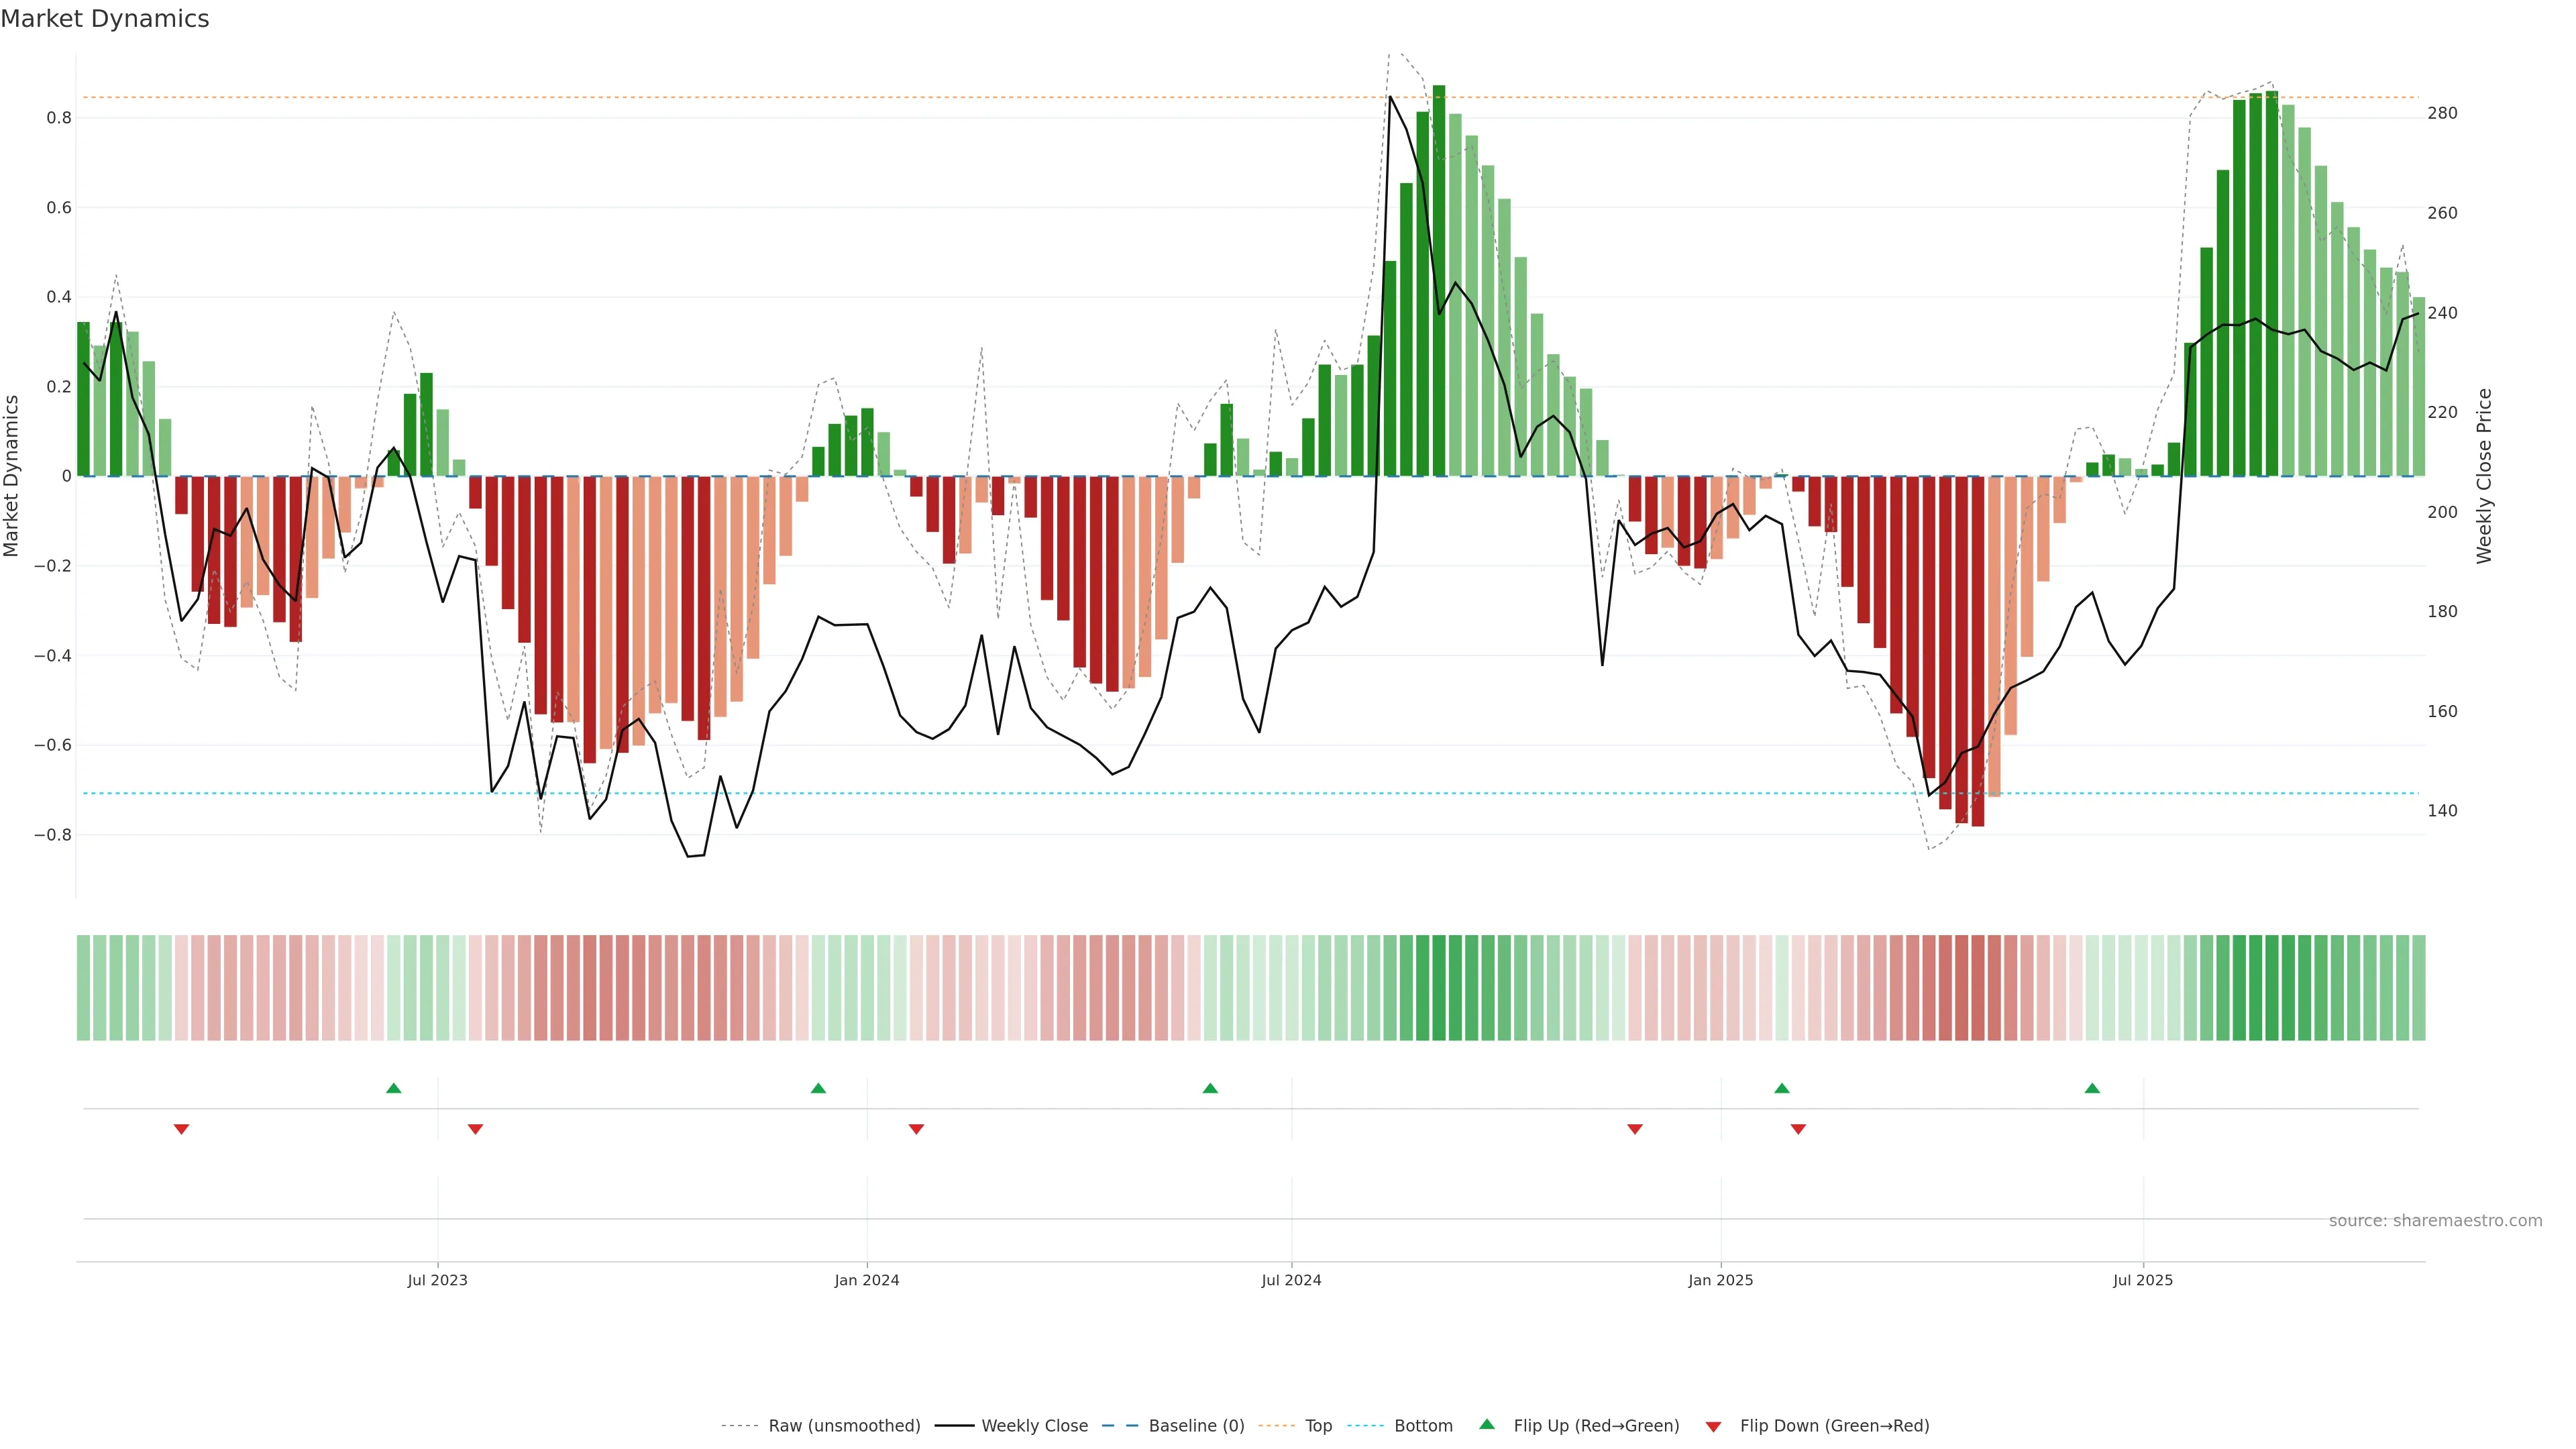Click the green flip-up triangle before Jan 2024

point(818,1088)
